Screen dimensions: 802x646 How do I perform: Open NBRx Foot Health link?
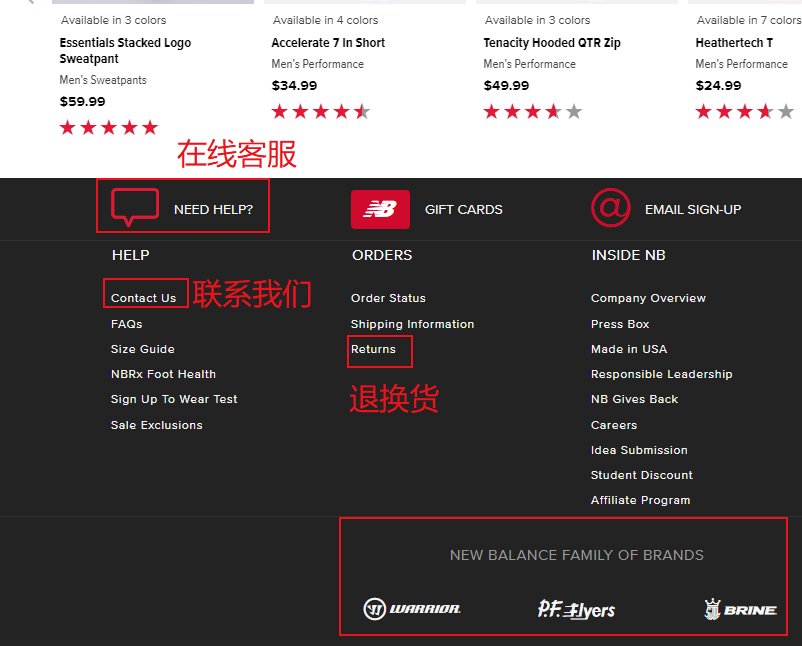163,374
